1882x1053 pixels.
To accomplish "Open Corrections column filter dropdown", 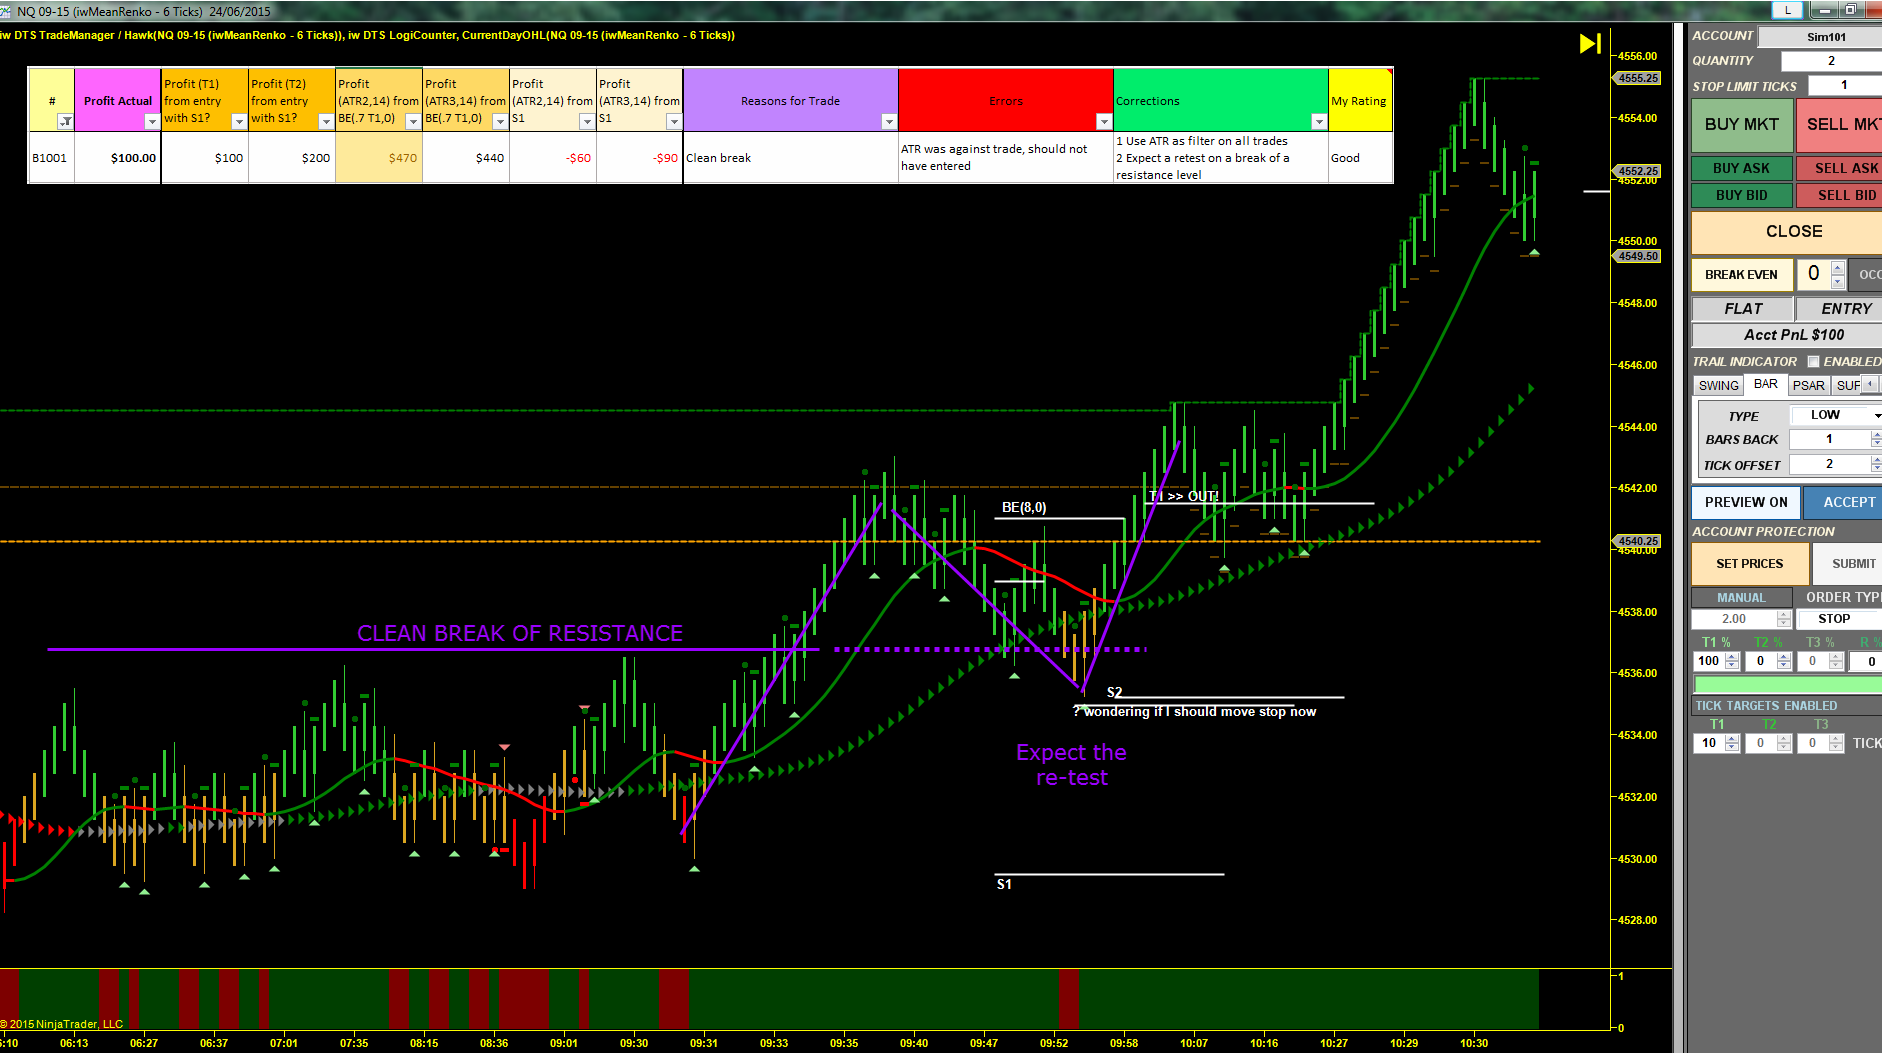I will point(1319,121).
